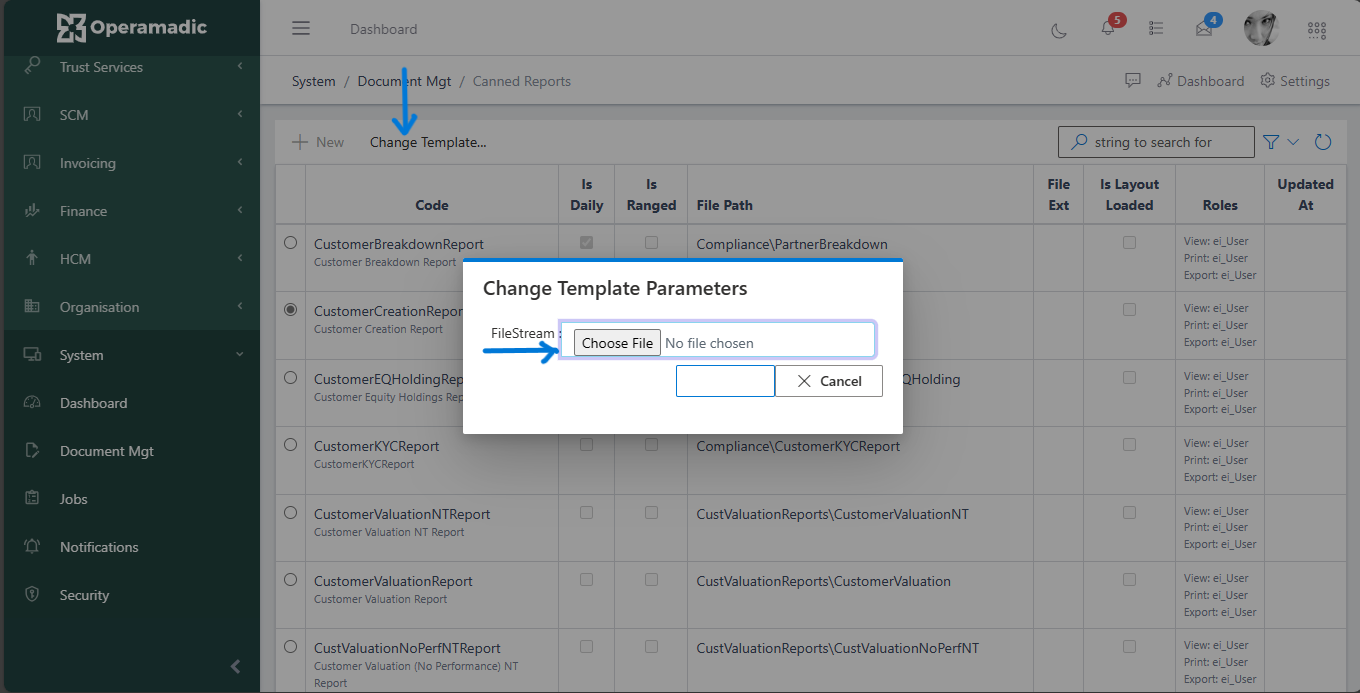Open Jobs in sidebar
Screen dimensions: 1360x693
[74, 499]
